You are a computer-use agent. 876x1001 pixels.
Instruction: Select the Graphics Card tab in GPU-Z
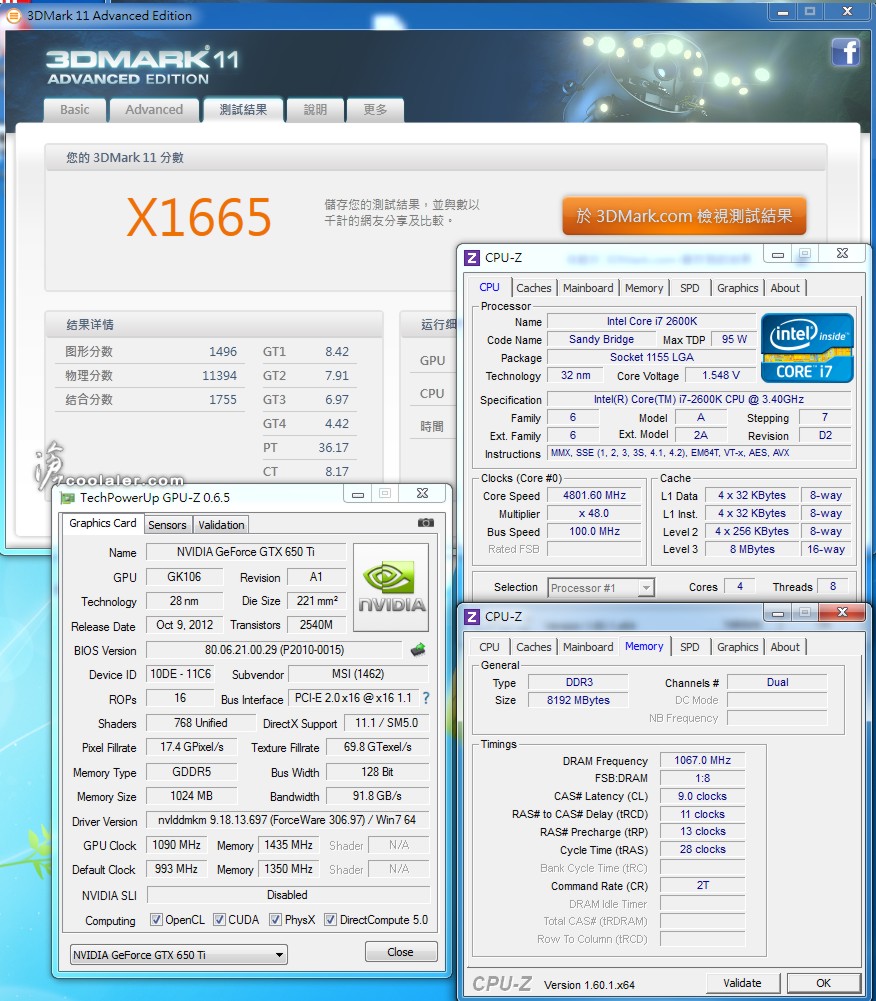(103, 523)
